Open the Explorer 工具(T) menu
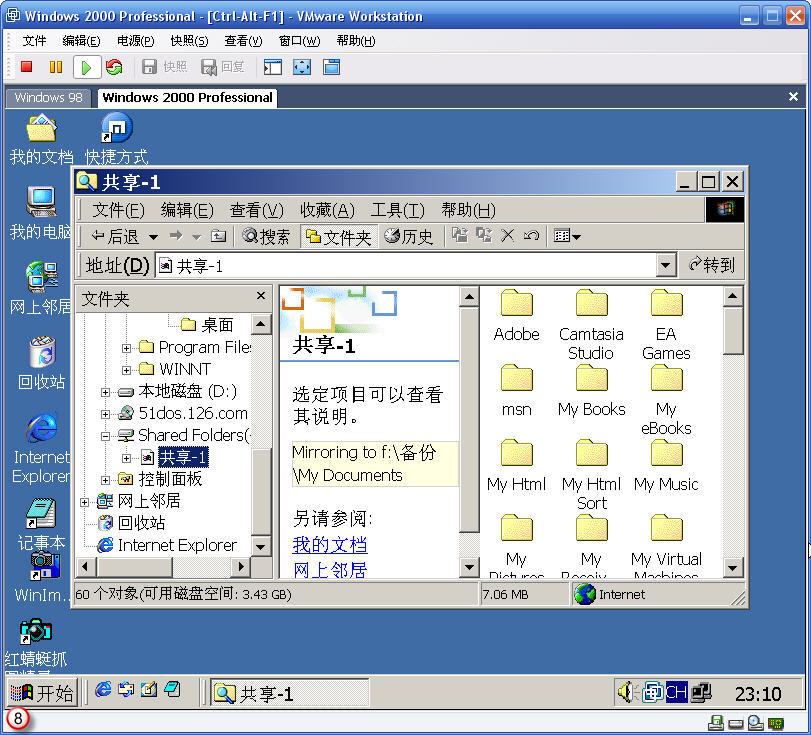 397,210
